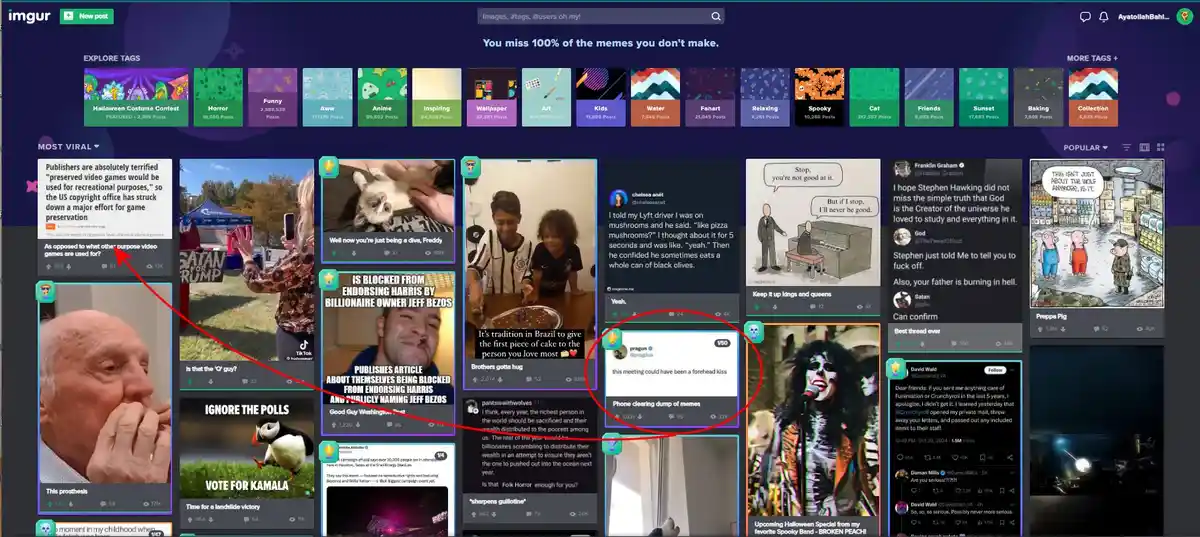The width and height of the screenshot is (1200, 537).
Task: Open the Aww tag tile
Action: (327, 97)
